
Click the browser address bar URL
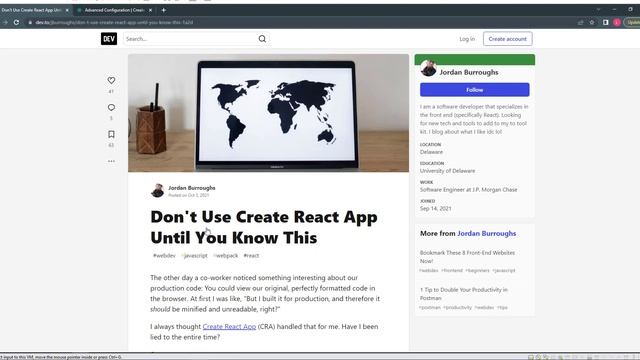click(x=114, y=22)
